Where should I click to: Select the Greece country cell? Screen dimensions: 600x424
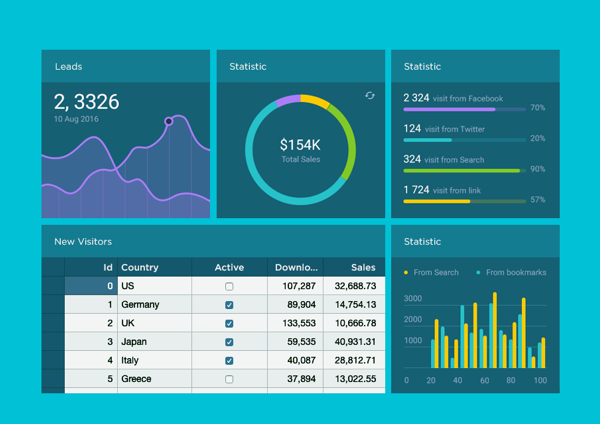[155, 379]
